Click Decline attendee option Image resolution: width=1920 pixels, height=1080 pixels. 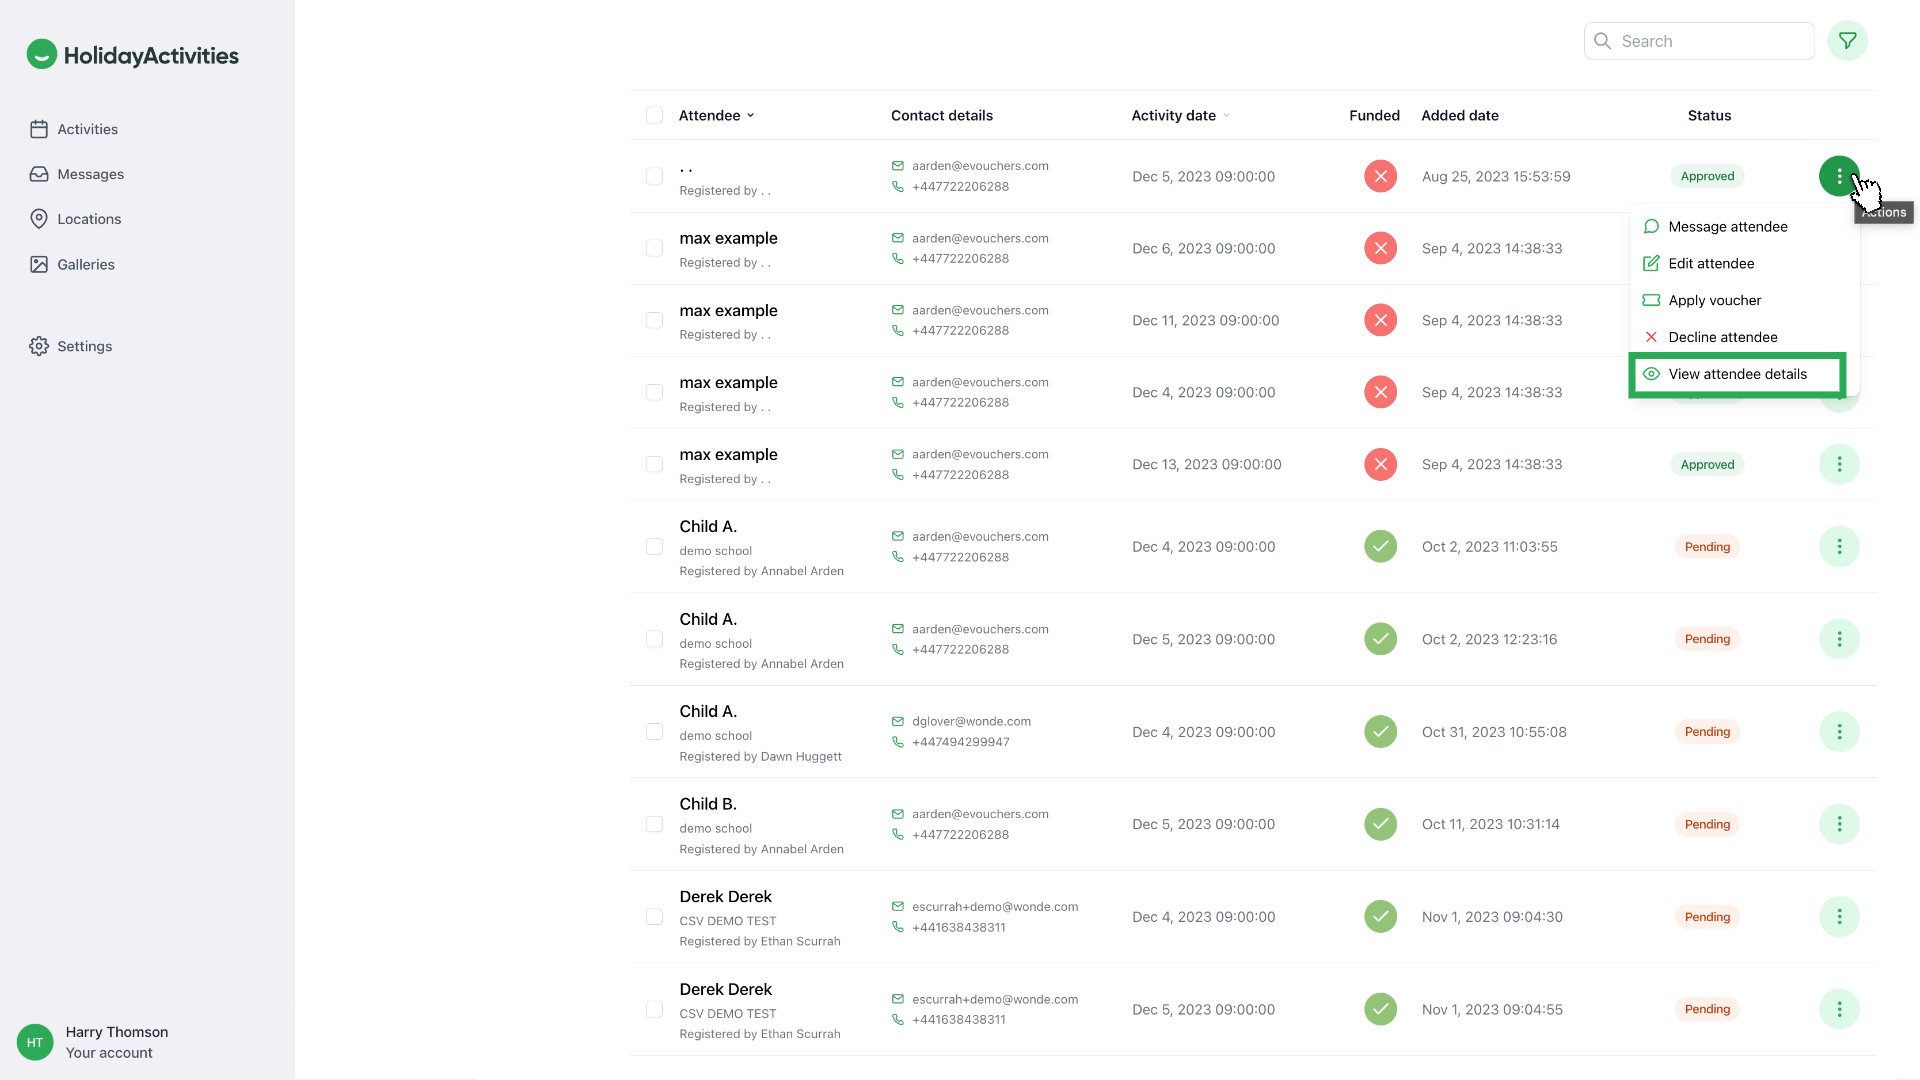tap(1722, 337)
